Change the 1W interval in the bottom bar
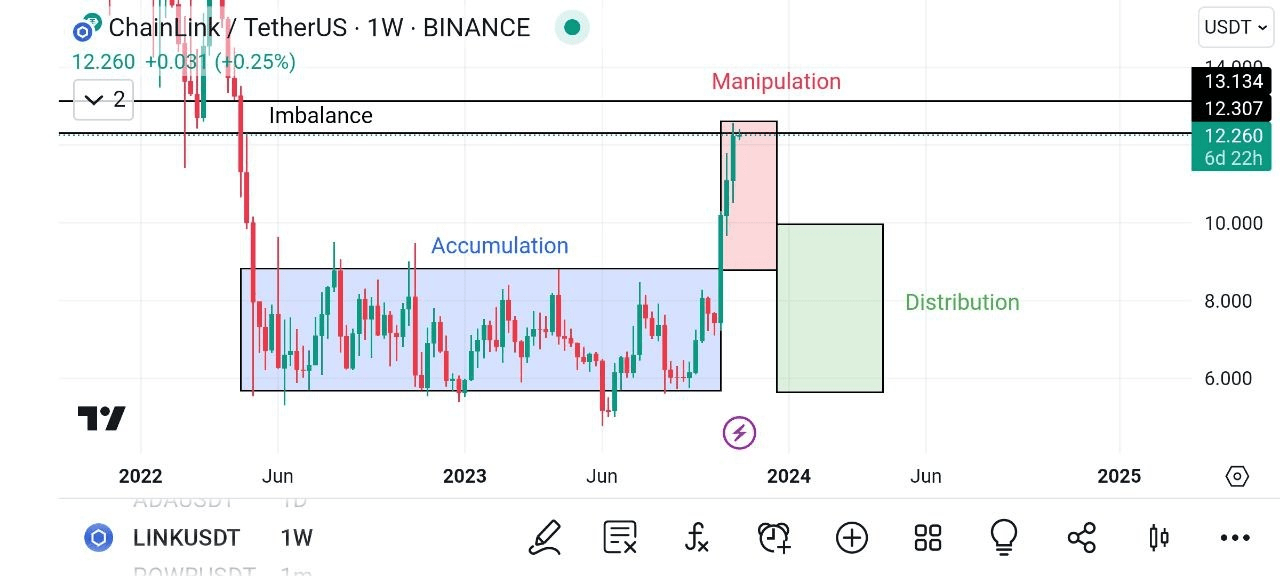The height and width of the screenshot is (576, 1280). click(297, 538)
